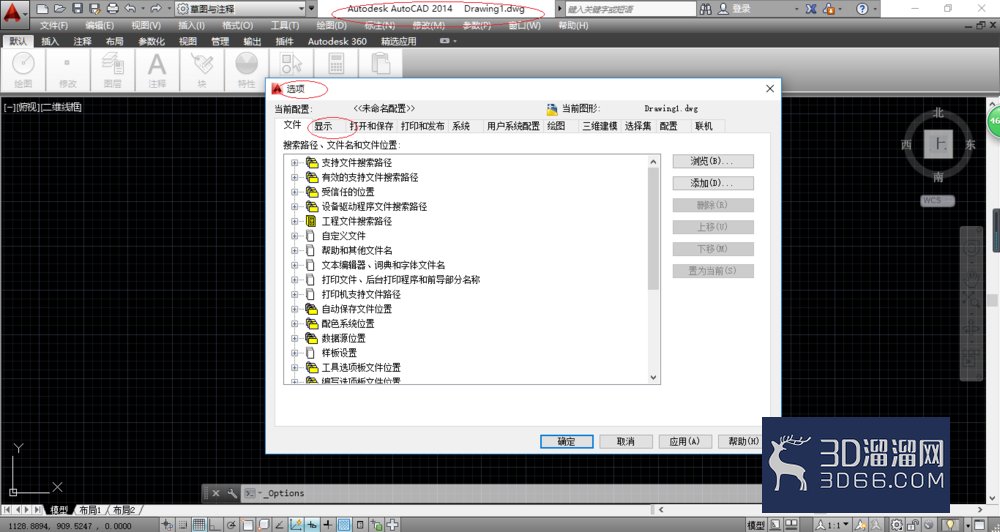1000x532 pixels.
Task: Click the binoculars search icon
Action: (705, 9)
